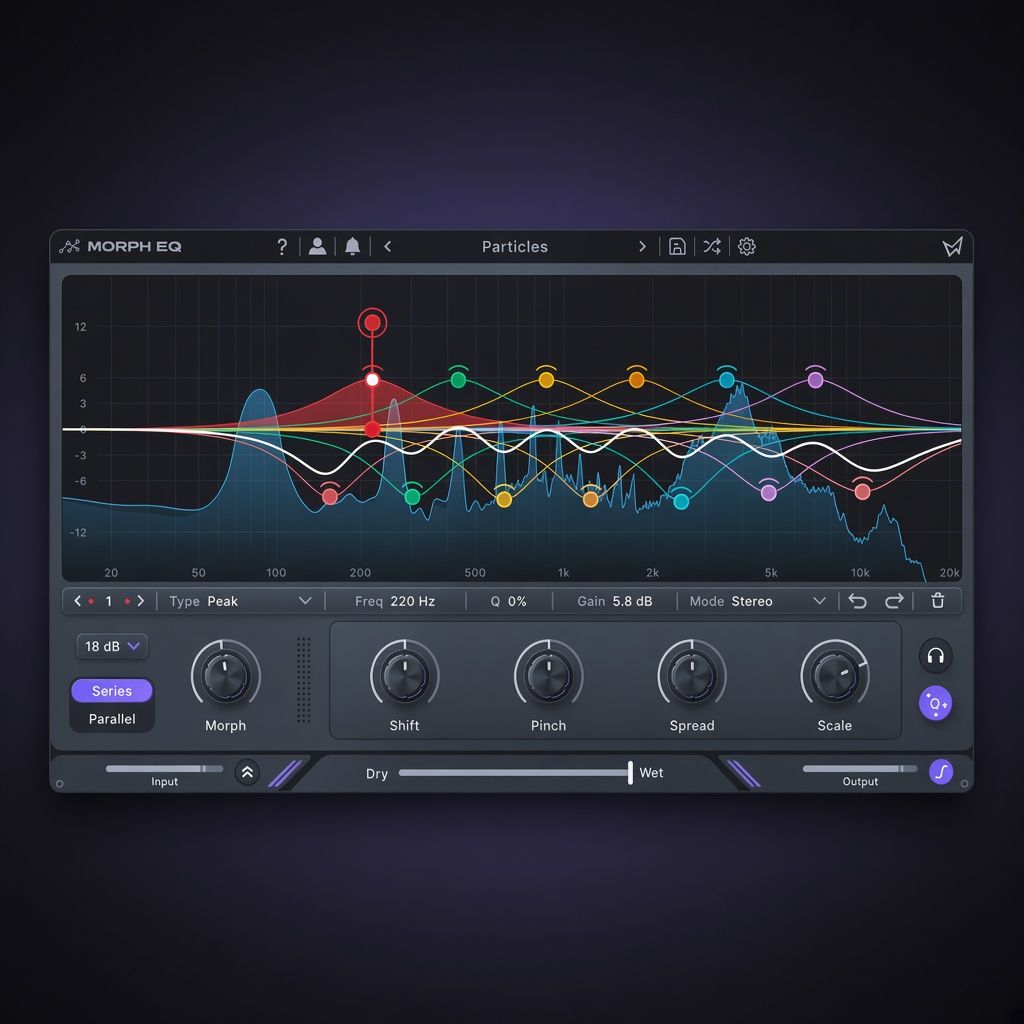
Task: Click the Morph knob
Action: pyautogui.click(x=225, y=676)
